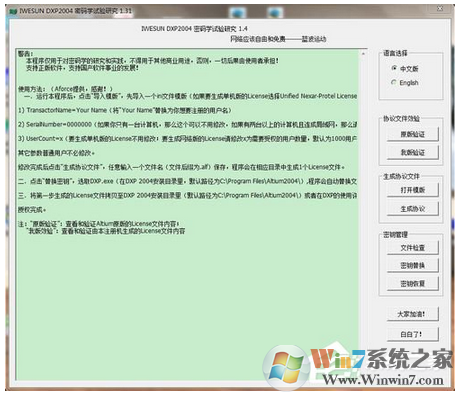Viewport: 460px width, 394px height.
Task: Click the app icon in the title bar
Action: point(14,11)
